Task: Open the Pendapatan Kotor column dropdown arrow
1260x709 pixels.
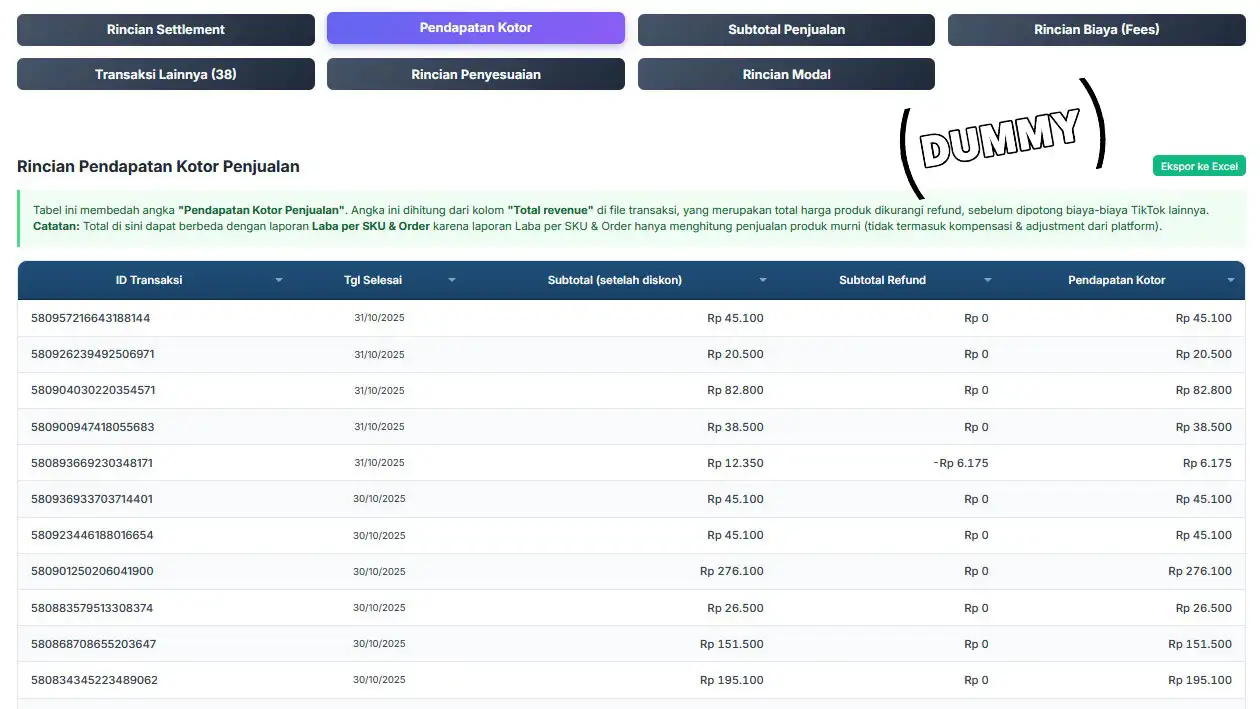Action: coord(1231,281)
